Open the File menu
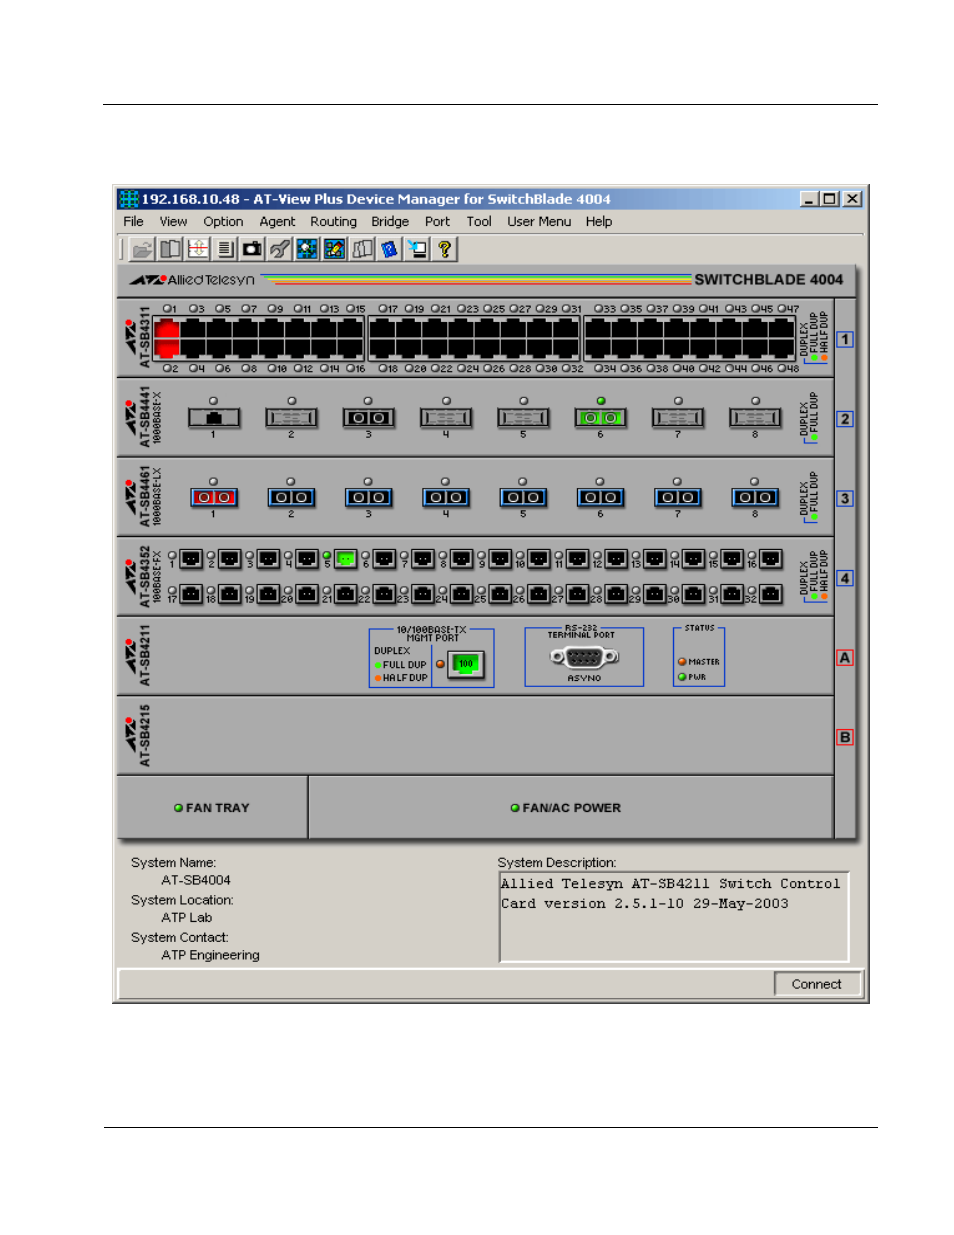 133,222
